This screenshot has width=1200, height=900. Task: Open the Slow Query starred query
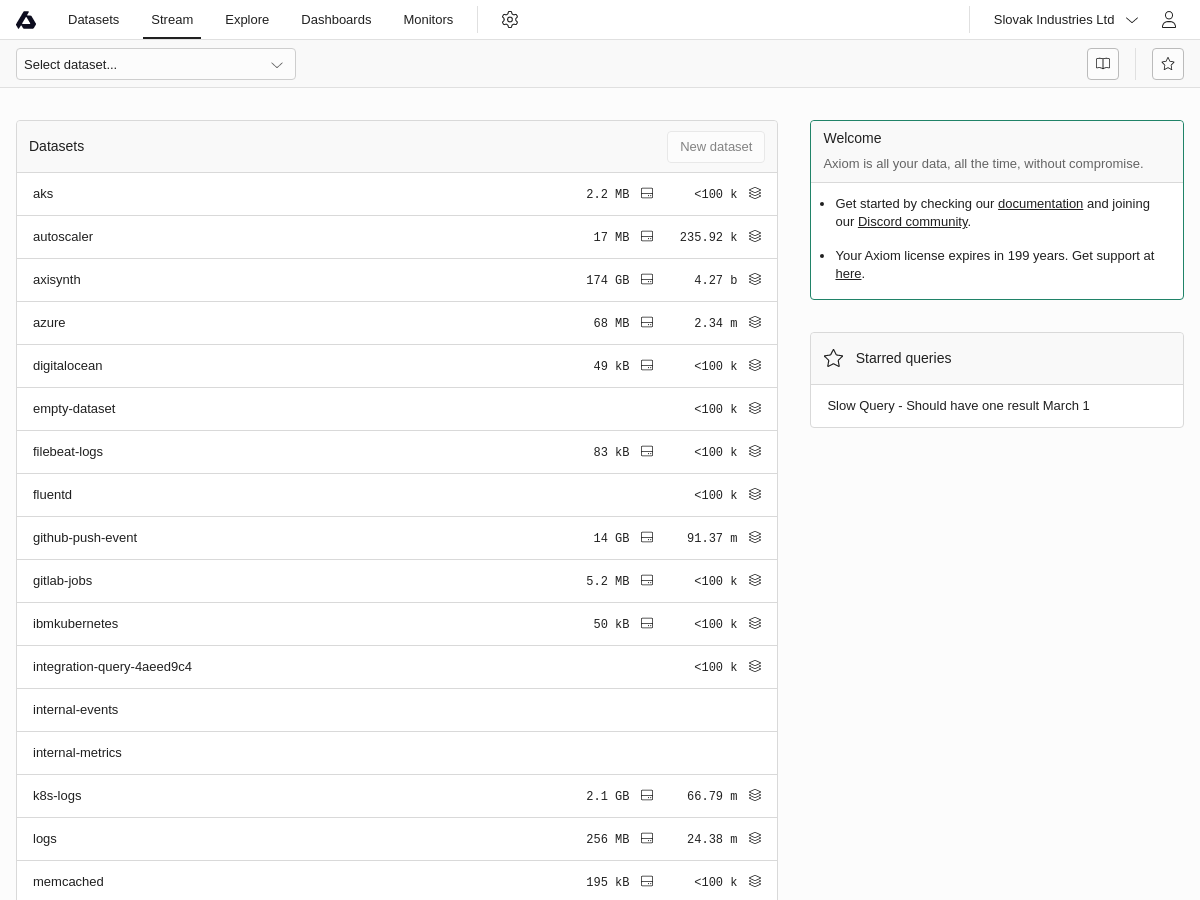click(x=958, y=406)
